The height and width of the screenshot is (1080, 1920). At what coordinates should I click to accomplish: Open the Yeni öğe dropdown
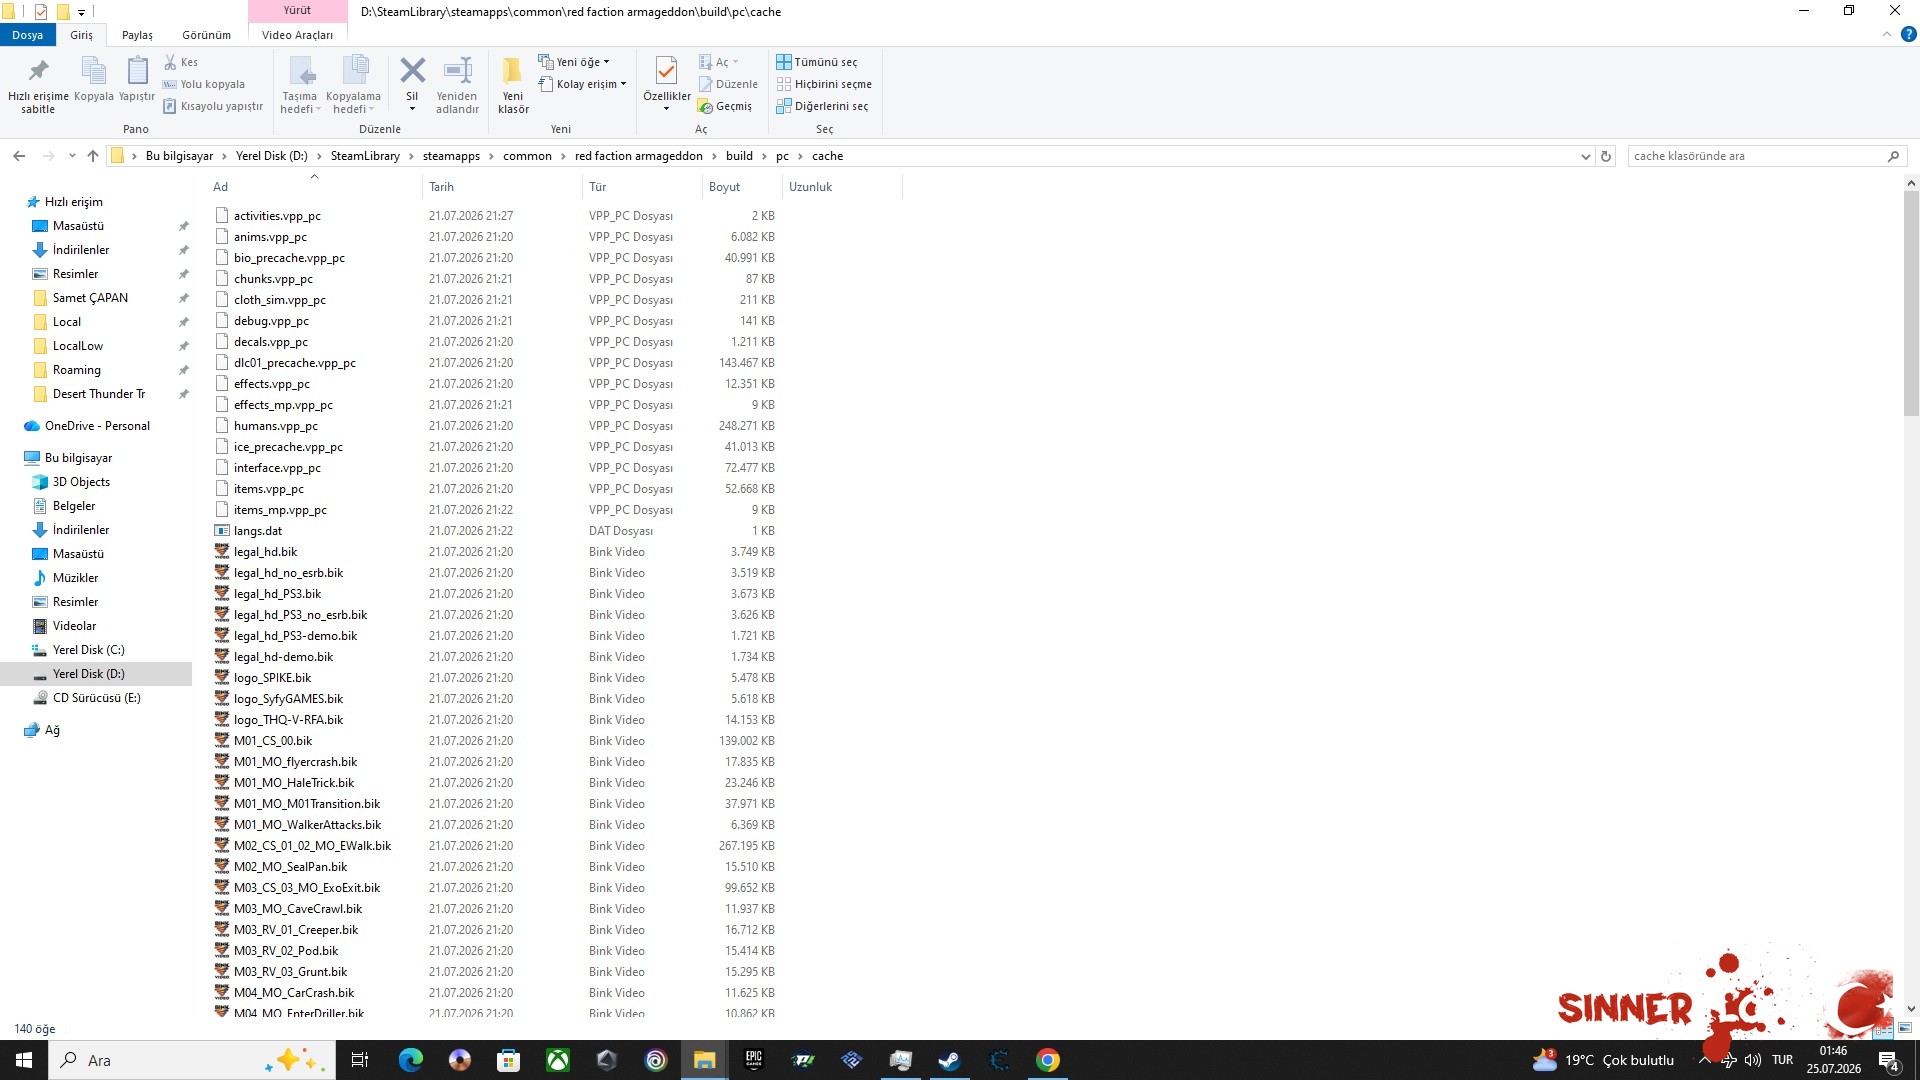pyautogui.click(x=574, y=62)
